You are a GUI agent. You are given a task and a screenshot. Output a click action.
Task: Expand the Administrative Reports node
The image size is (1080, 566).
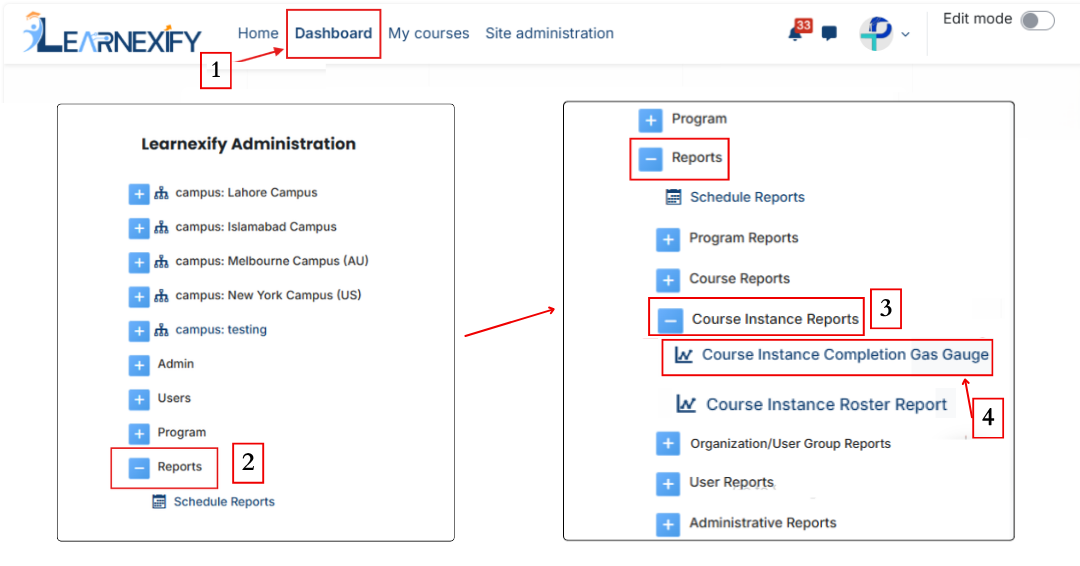click(667, 524)
